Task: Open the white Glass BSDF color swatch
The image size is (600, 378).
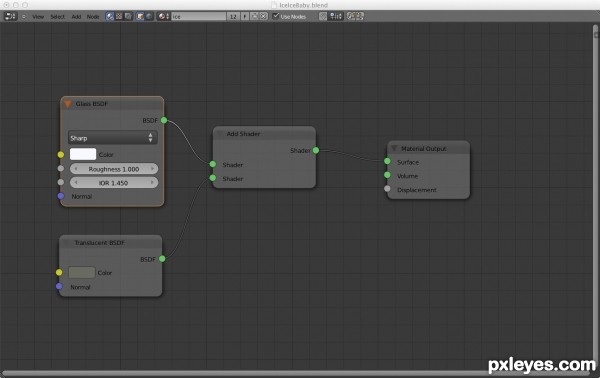Action: (x=83, y=154)
